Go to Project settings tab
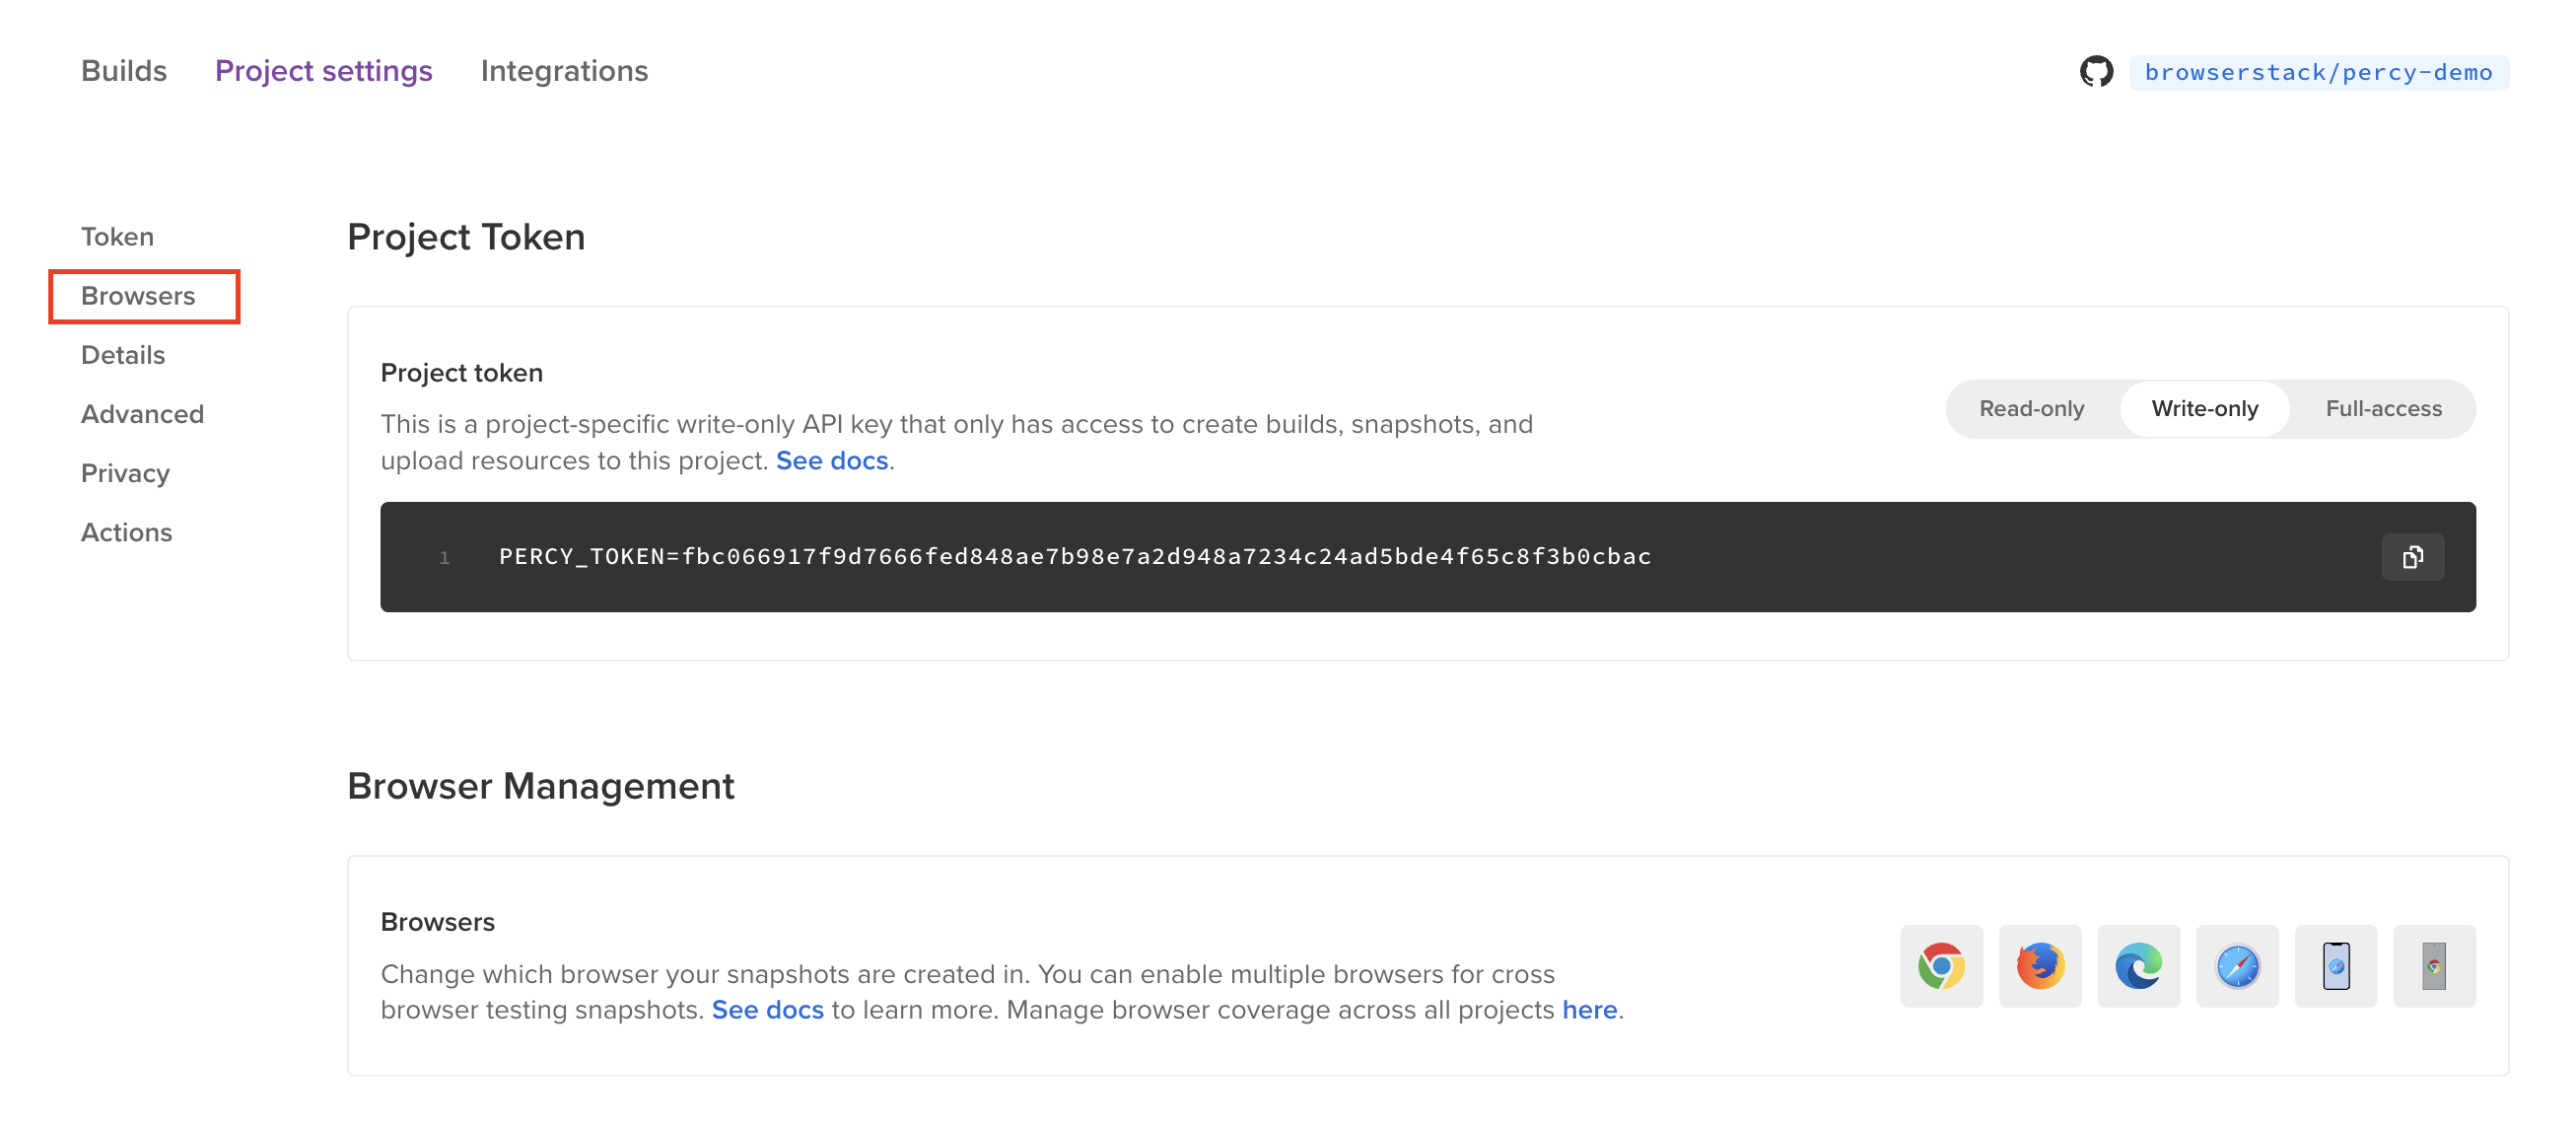 tap(323, 71)
